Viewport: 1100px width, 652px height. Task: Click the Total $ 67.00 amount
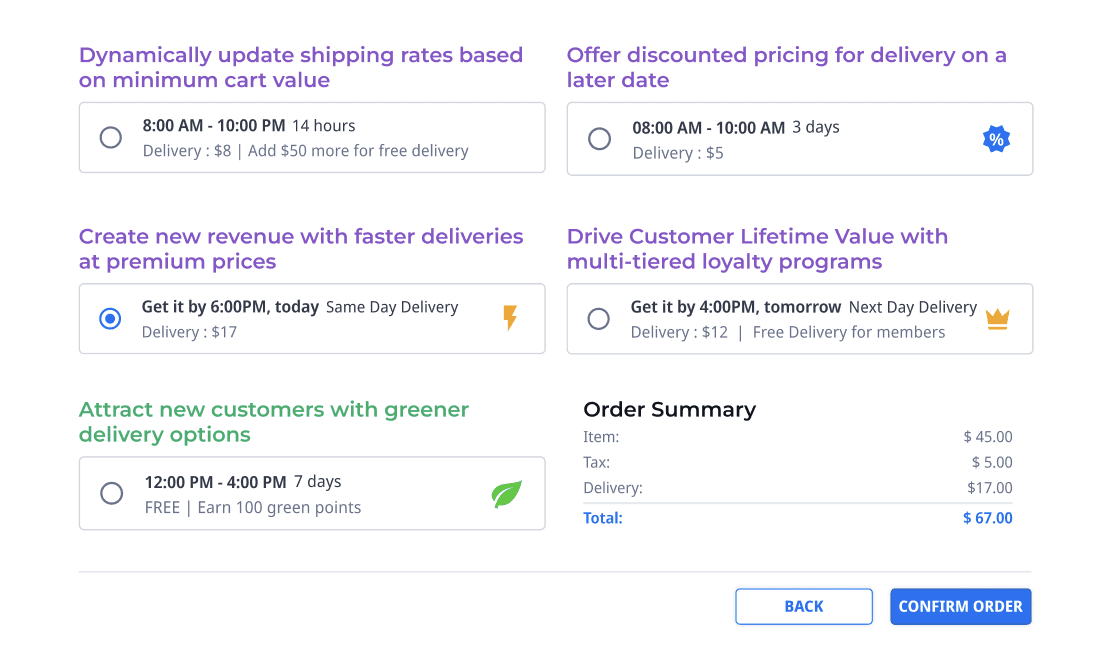tap(987, 518)
